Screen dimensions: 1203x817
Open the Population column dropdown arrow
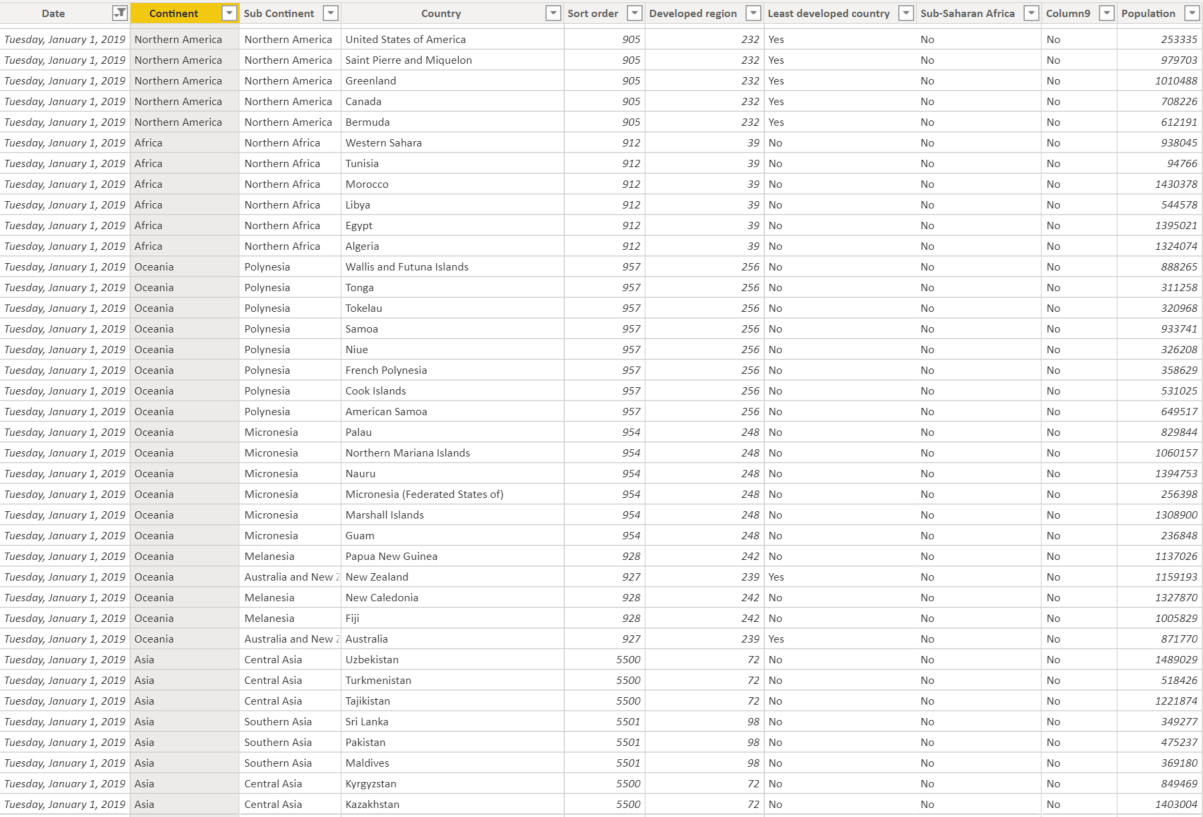point(1191,13)
